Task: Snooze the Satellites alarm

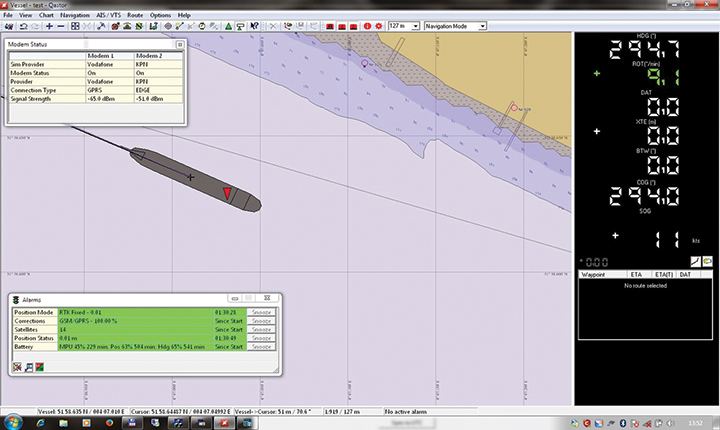Action: 261,329
